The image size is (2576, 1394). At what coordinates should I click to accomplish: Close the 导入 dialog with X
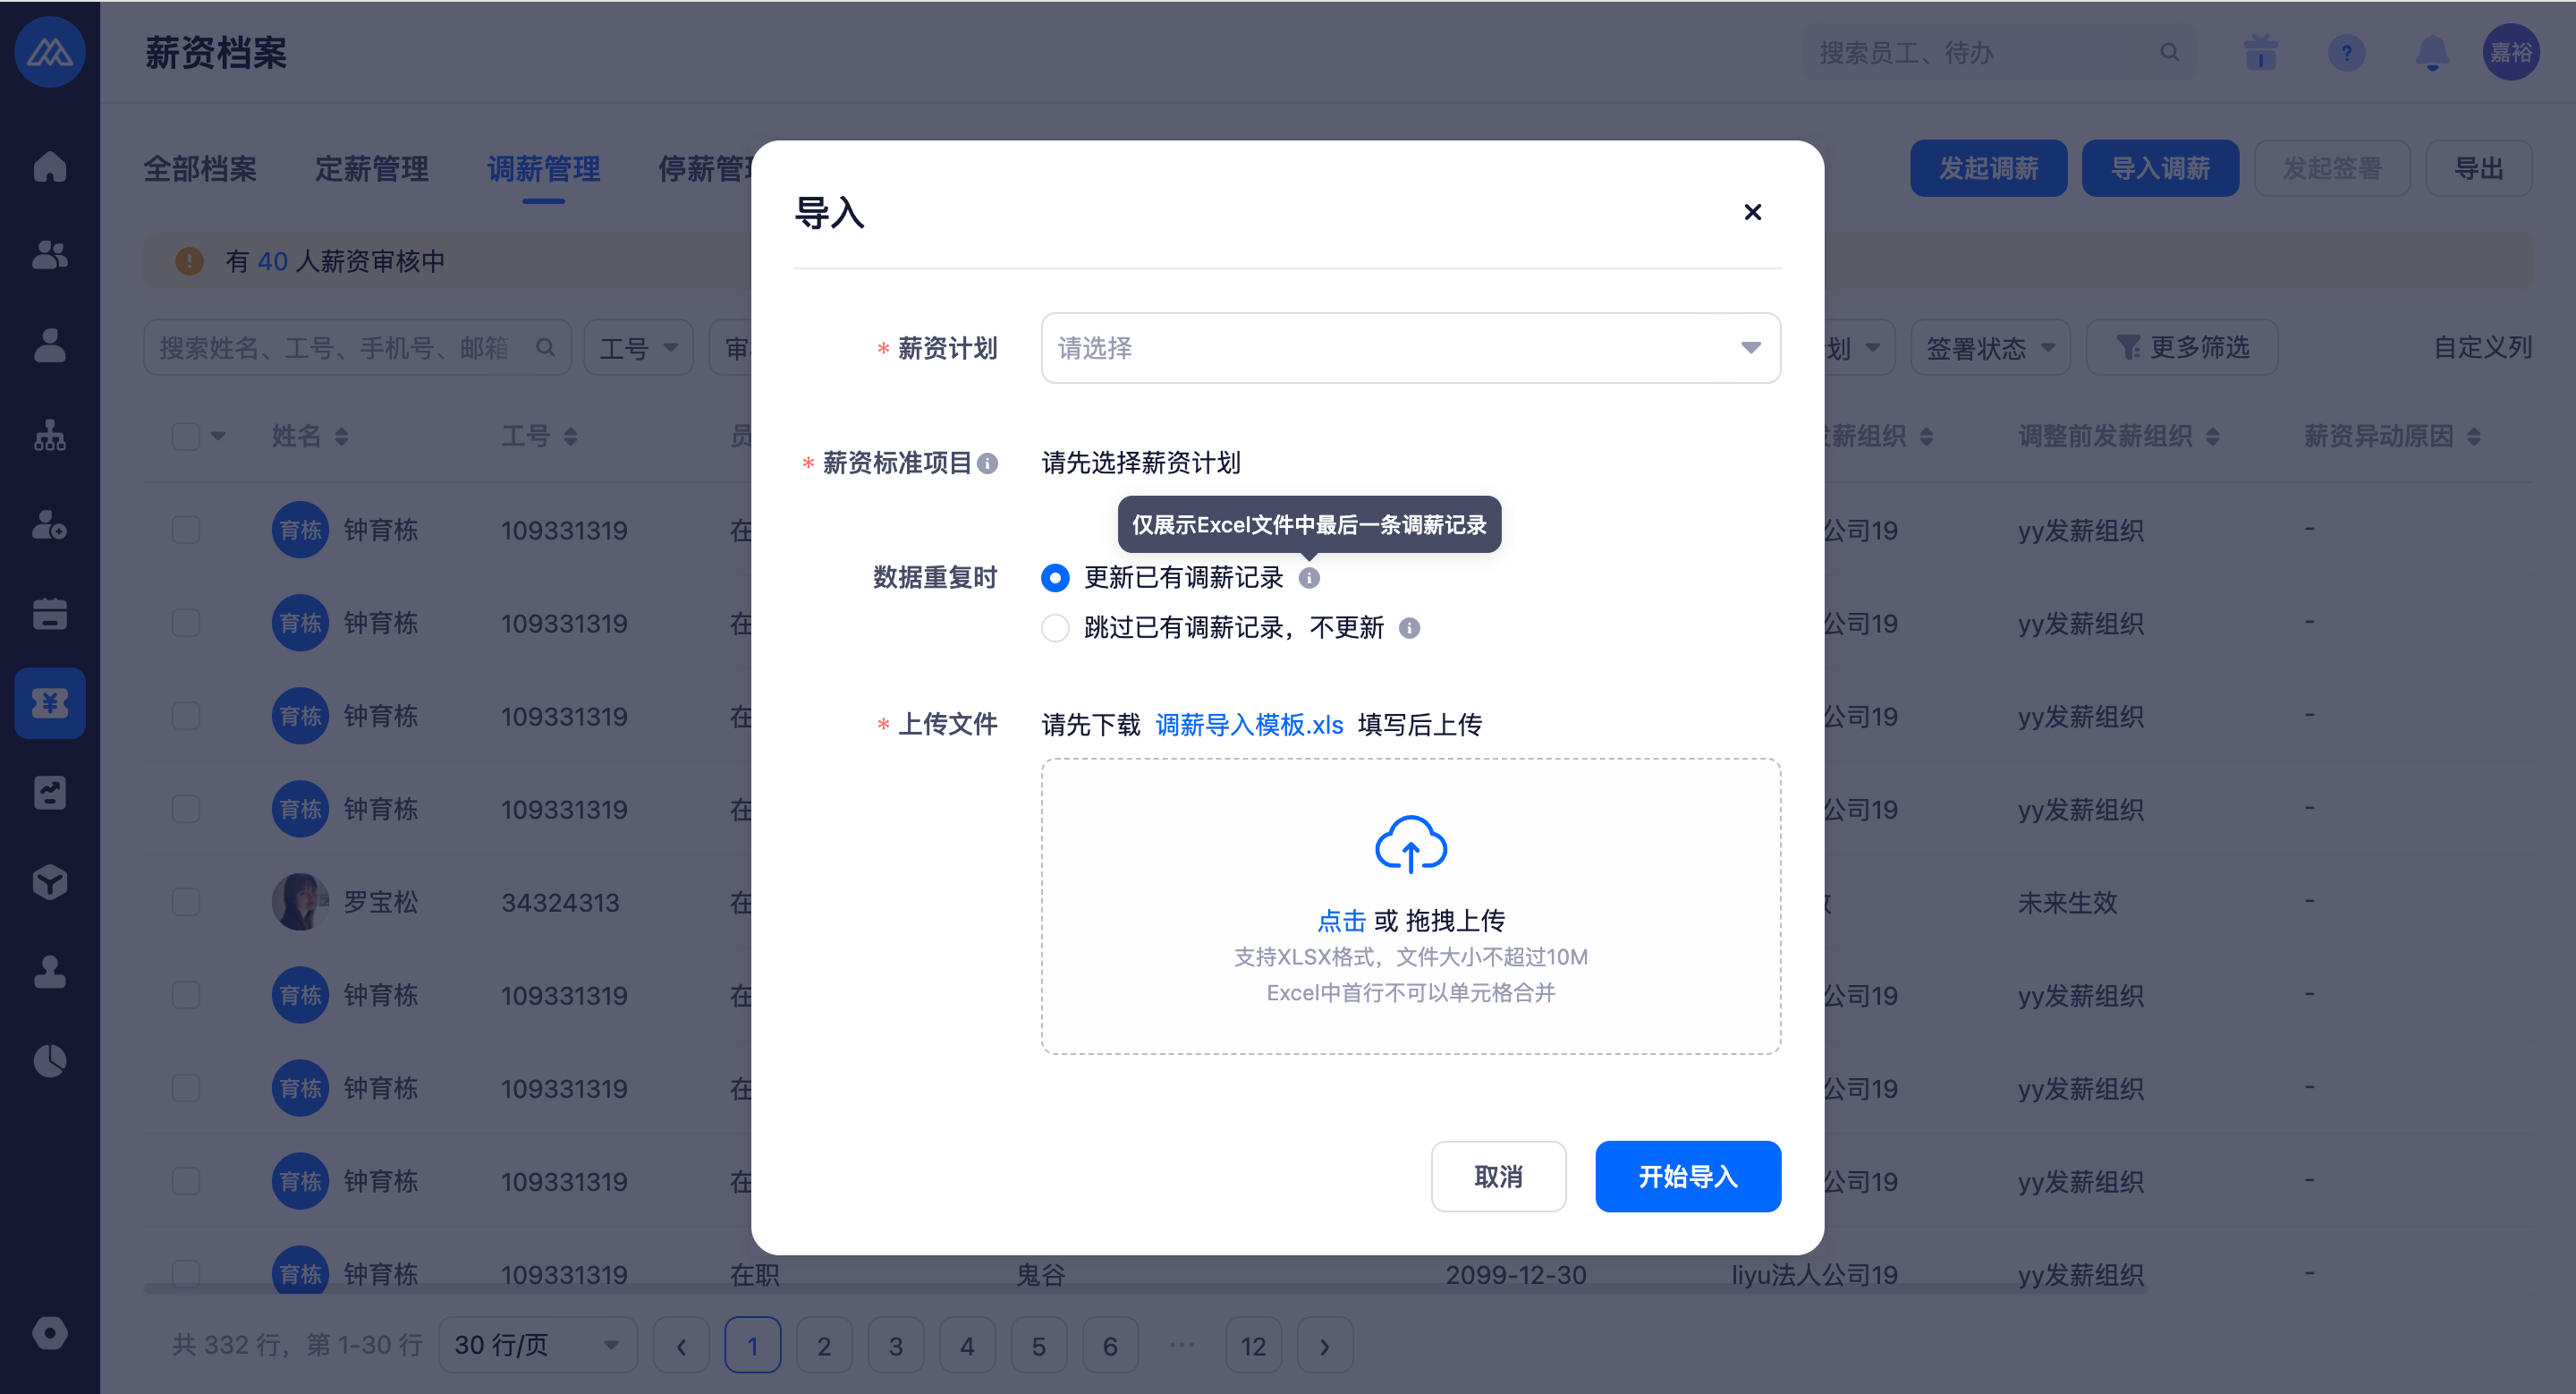click(1752, 212)
